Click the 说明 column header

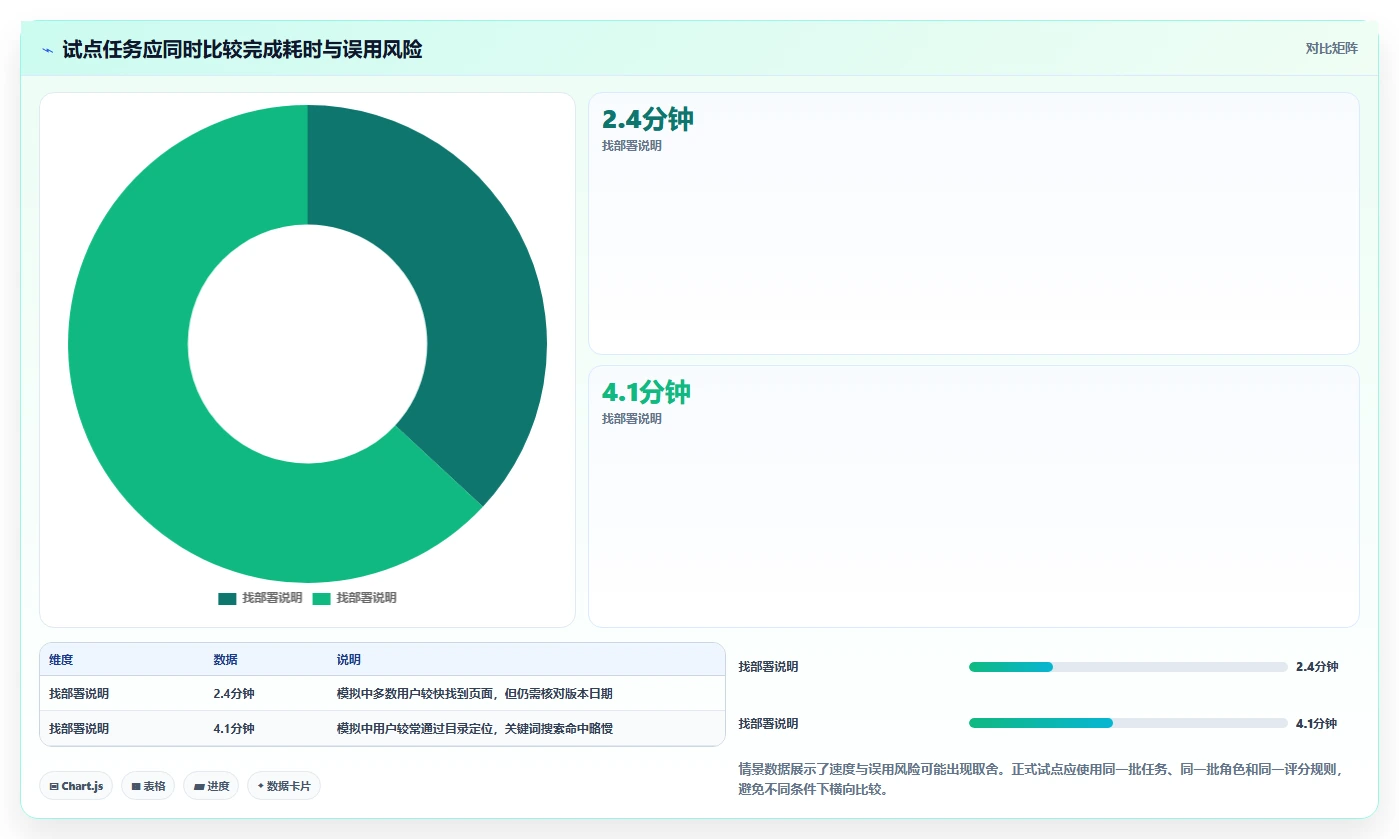349,660
